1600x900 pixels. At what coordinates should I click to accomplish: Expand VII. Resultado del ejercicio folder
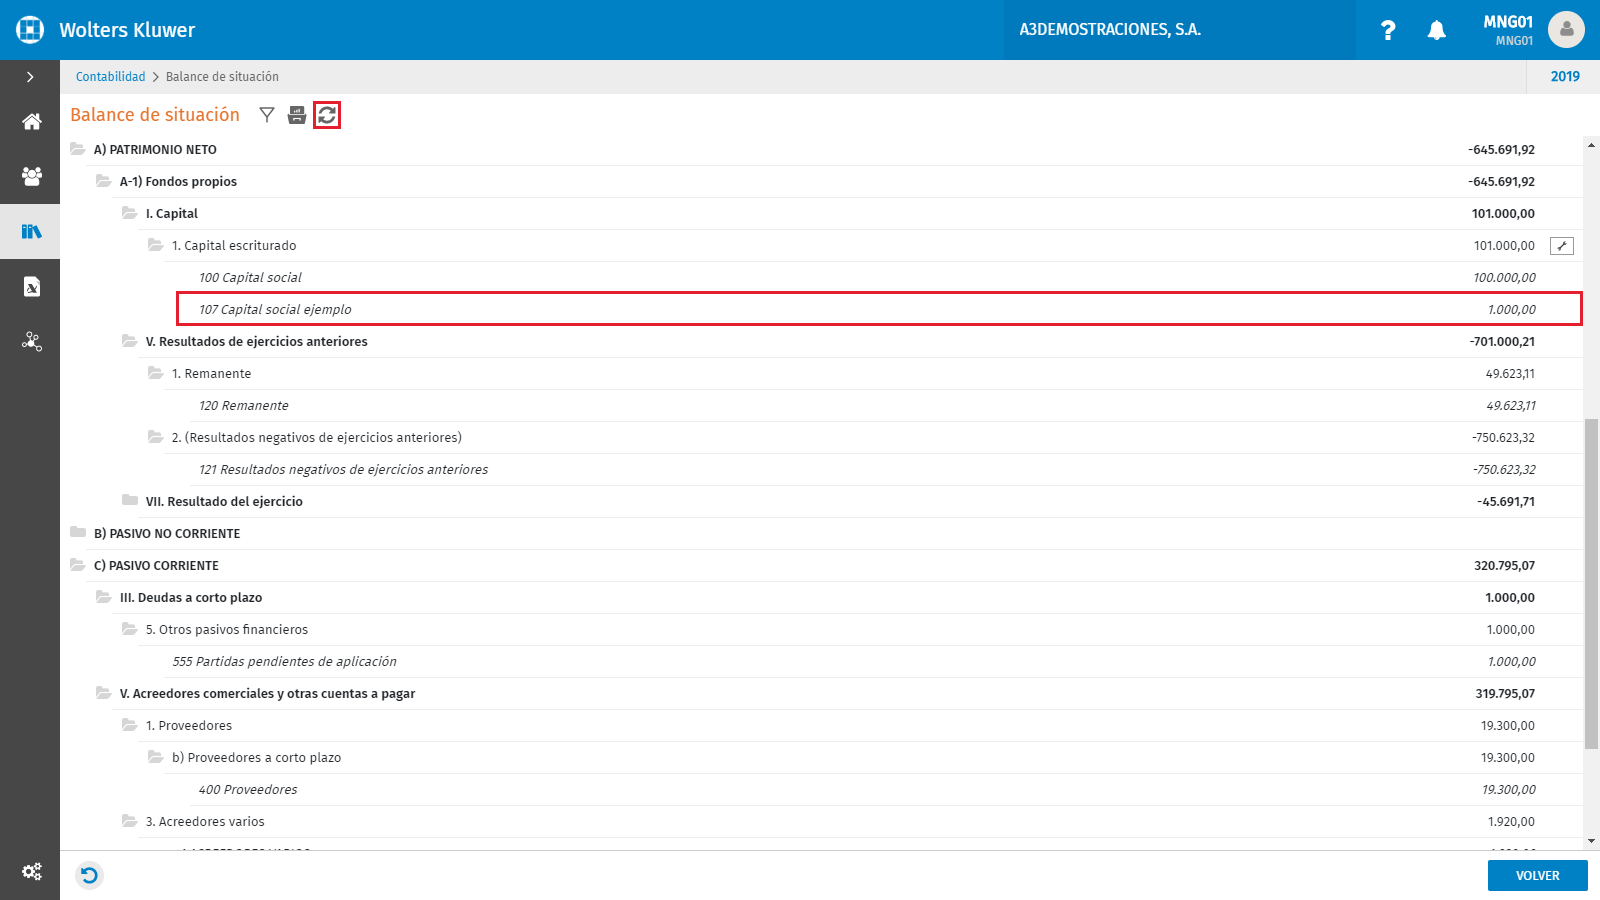130,500
